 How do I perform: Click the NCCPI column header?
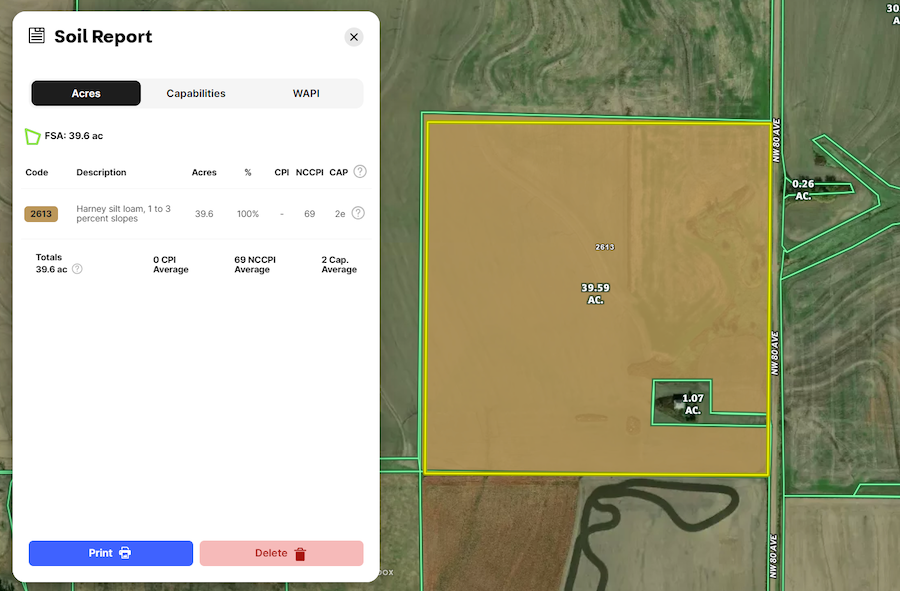tap(310, 173)
